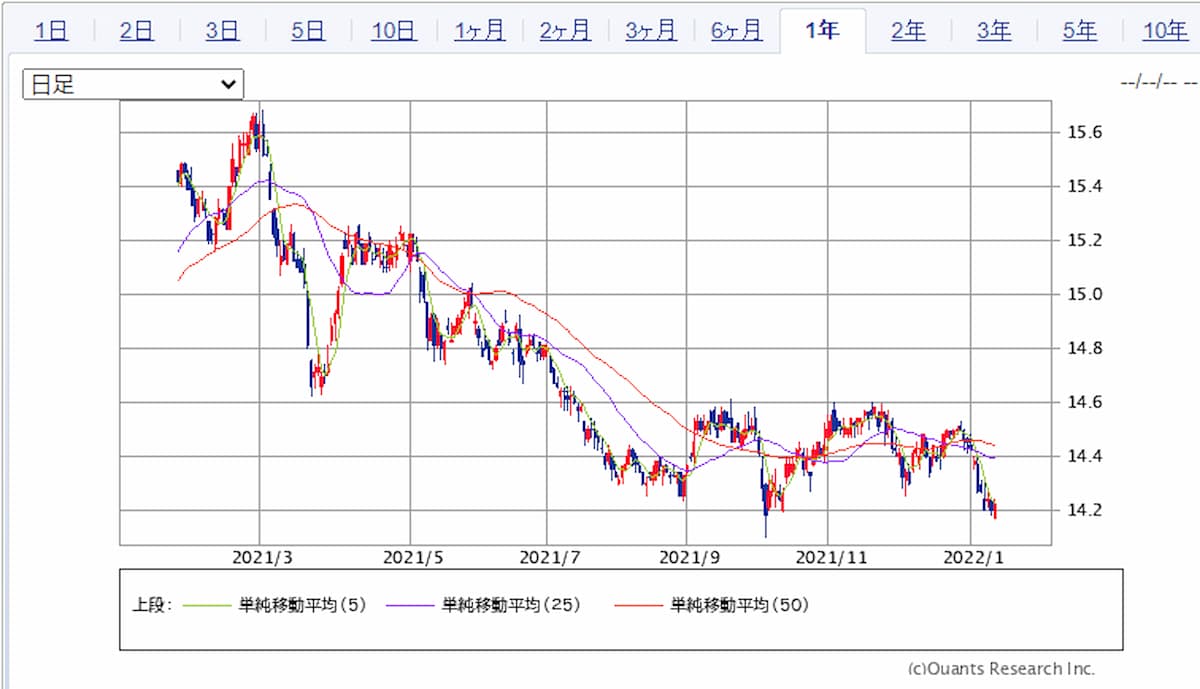This screenshot has height=689, width=1200.
Task: Switch to the 10年 tab
Action: coord(1165,31)
